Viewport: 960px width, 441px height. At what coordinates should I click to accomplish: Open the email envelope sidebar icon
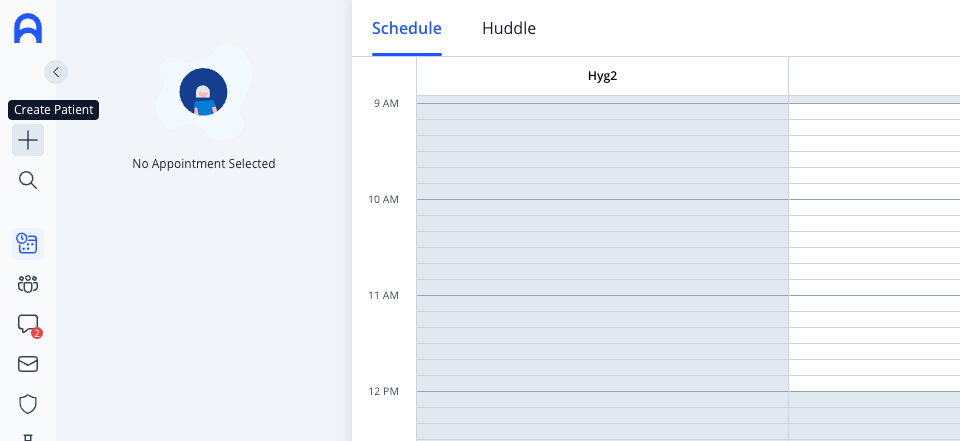[x=28, y=364]
